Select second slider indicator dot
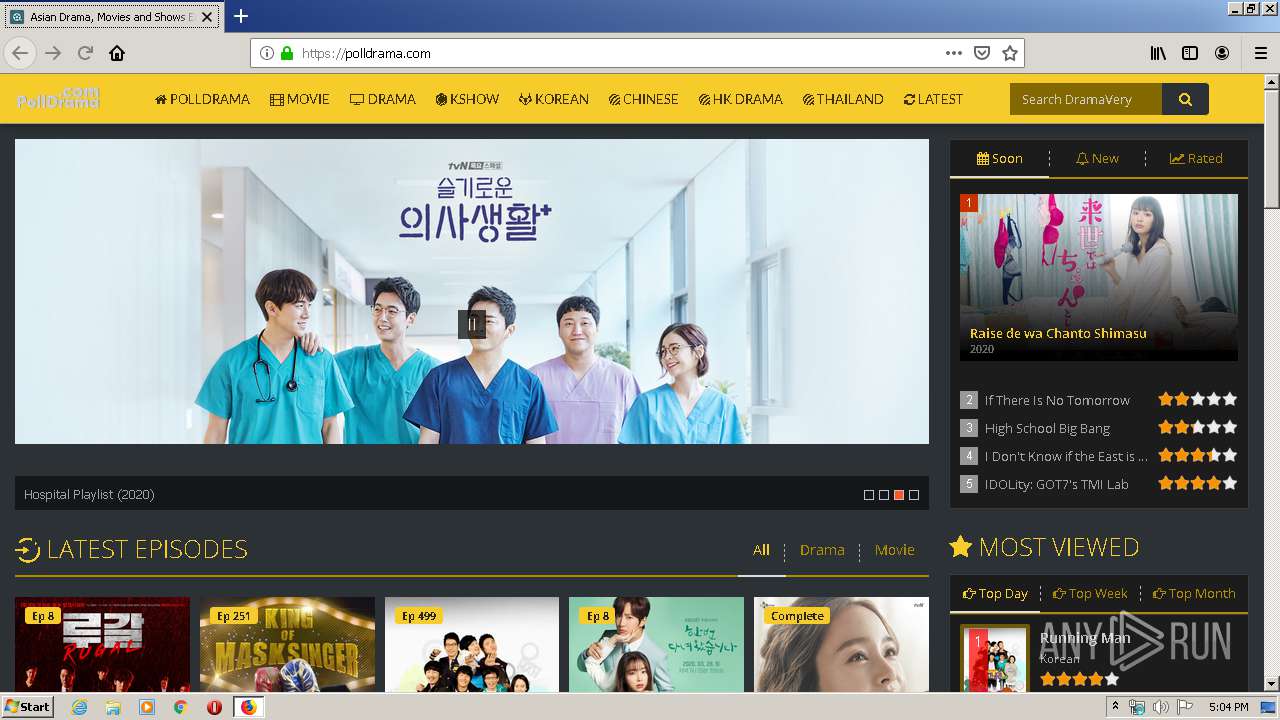This screenshot has height=720, width=1280. click(884, 495)
